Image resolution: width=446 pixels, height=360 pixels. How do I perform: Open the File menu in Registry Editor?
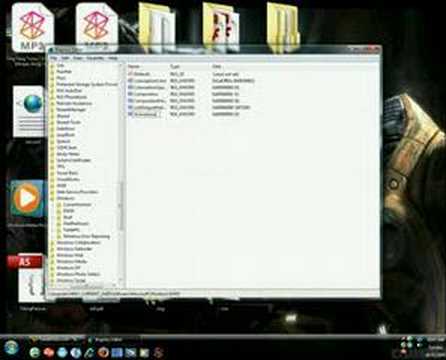54,58
